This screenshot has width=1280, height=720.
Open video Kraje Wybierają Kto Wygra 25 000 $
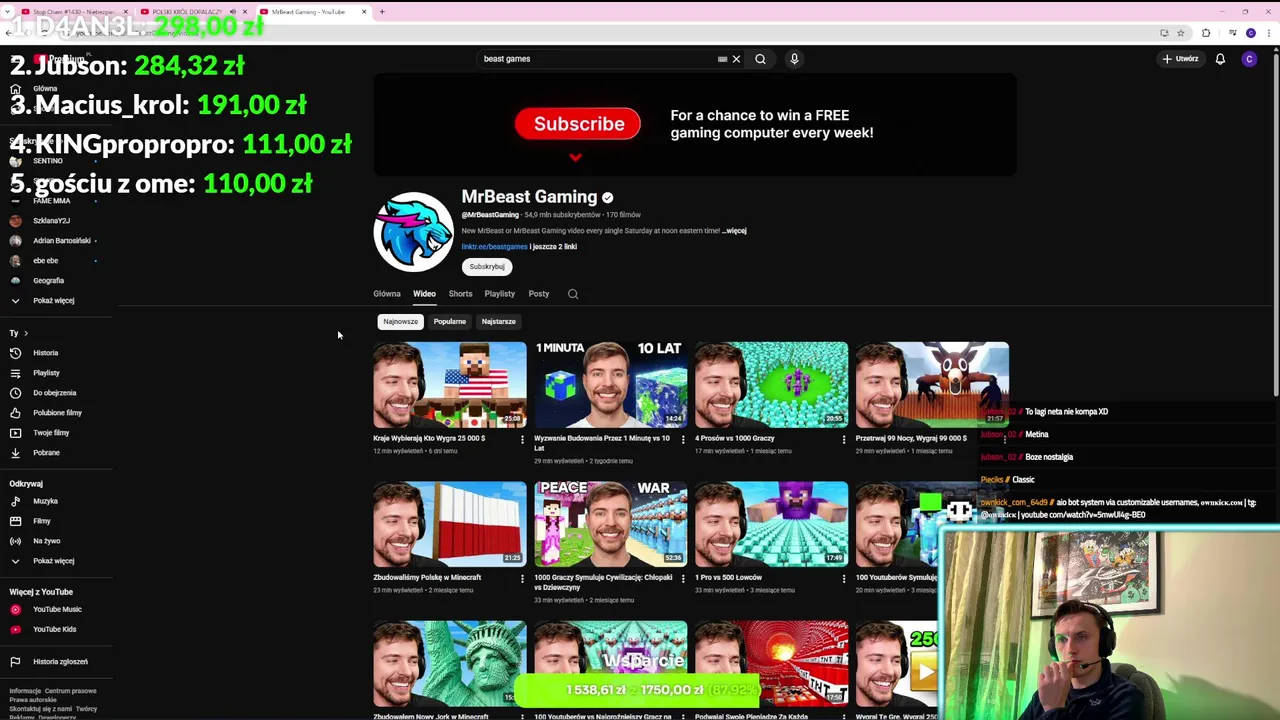[x=450, y=385]
